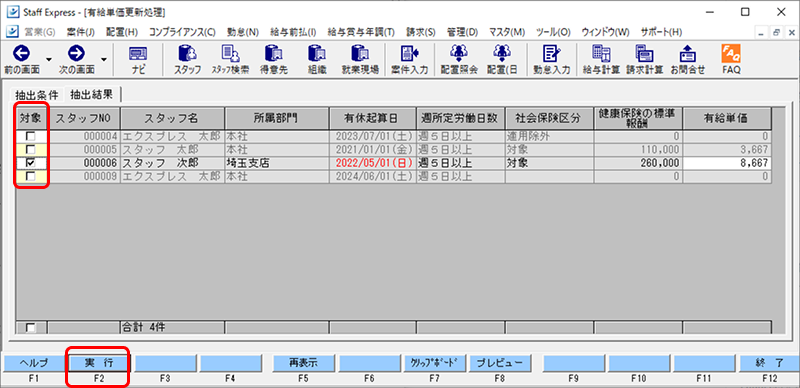800x388 pixels.
Task: Select the 110,000 remuneration cell
Action: (x=639, y=150)
